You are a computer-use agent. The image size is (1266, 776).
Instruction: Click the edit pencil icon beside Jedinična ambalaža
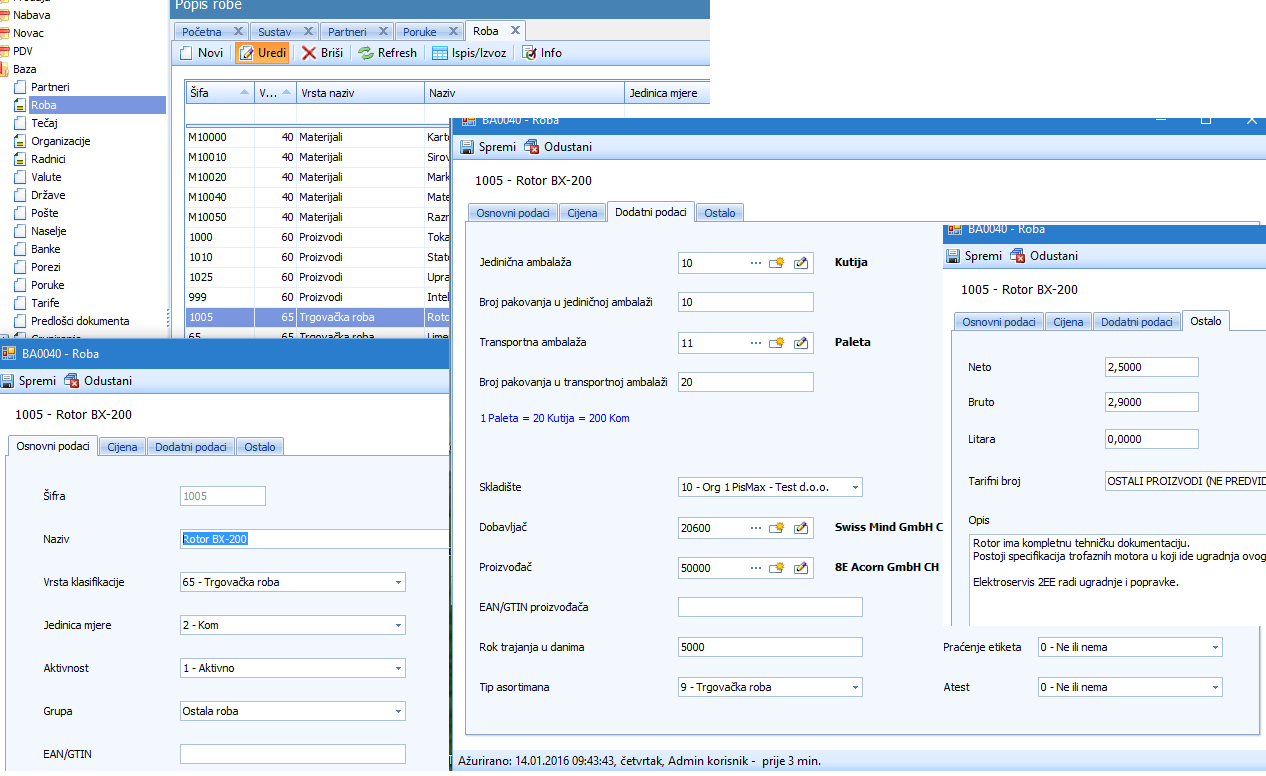(x=801, y=262)
